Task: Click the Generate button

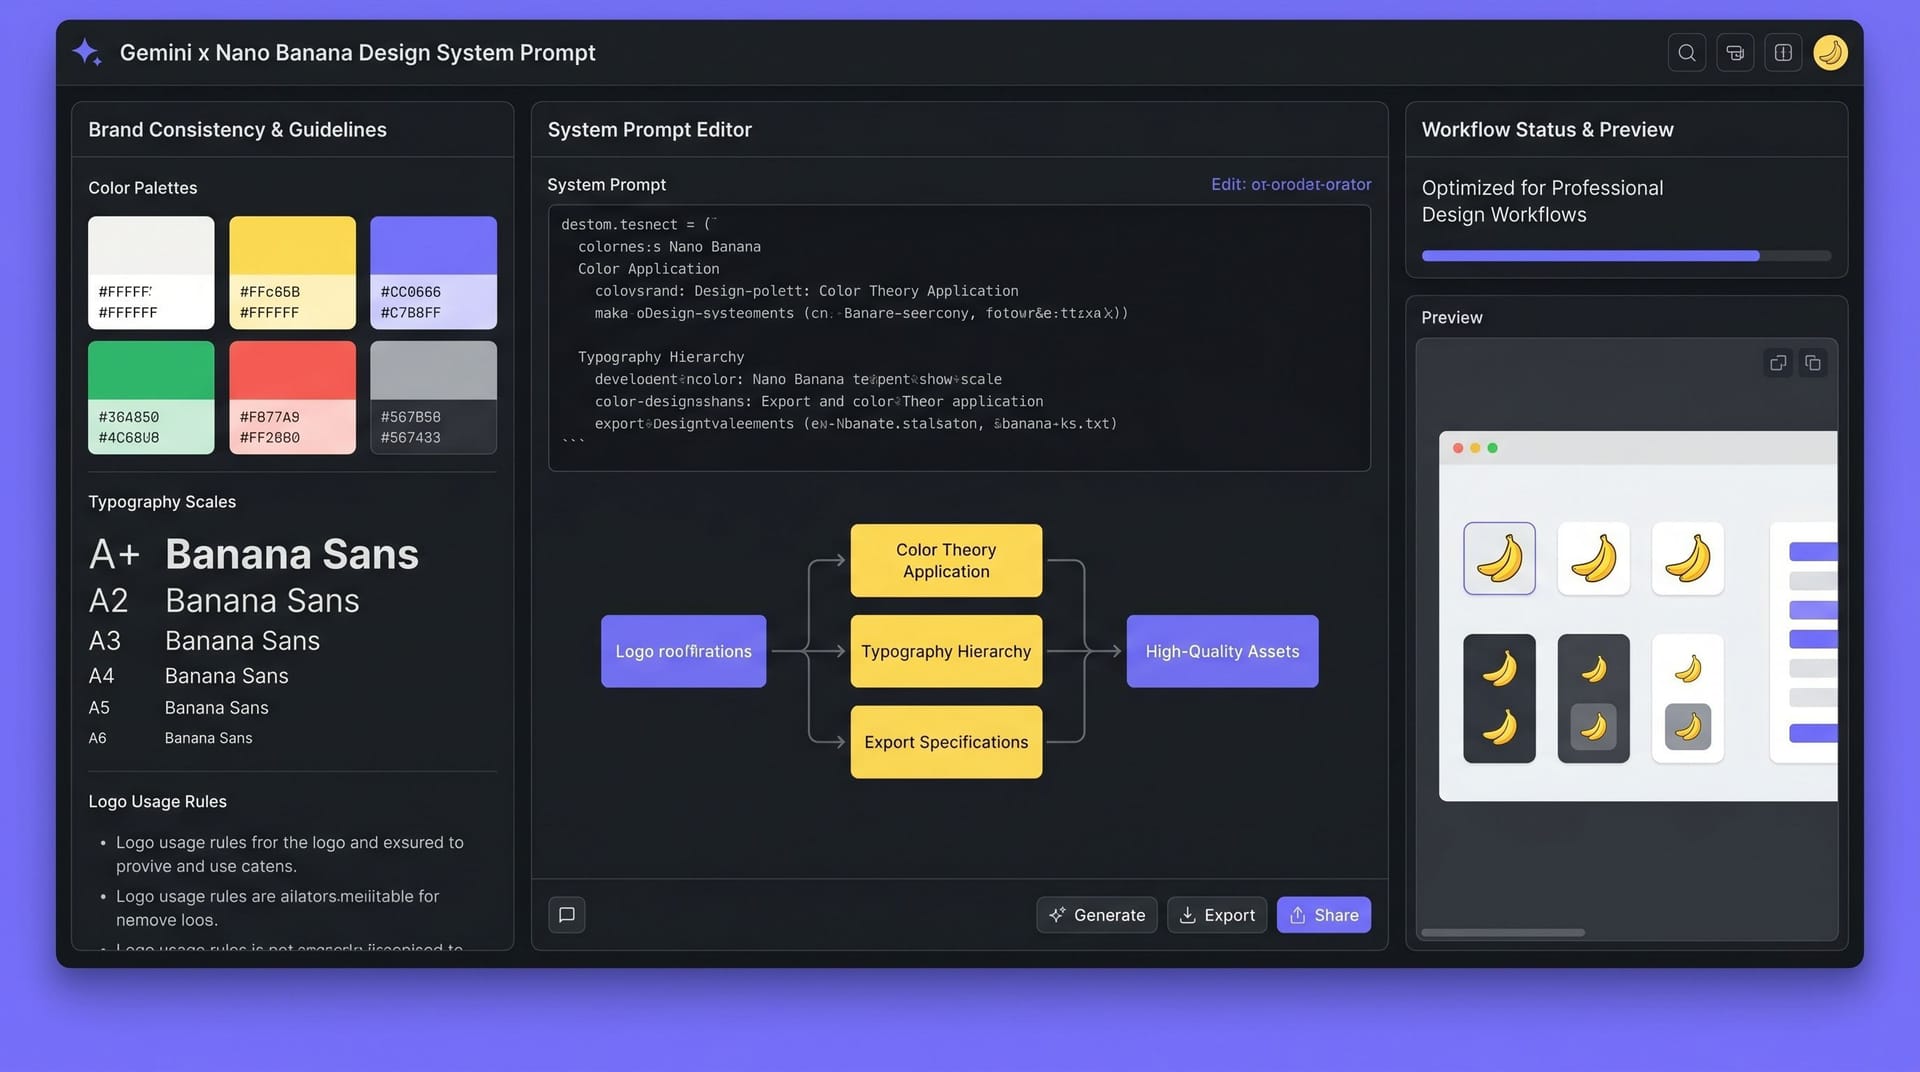Action: 1097,915
